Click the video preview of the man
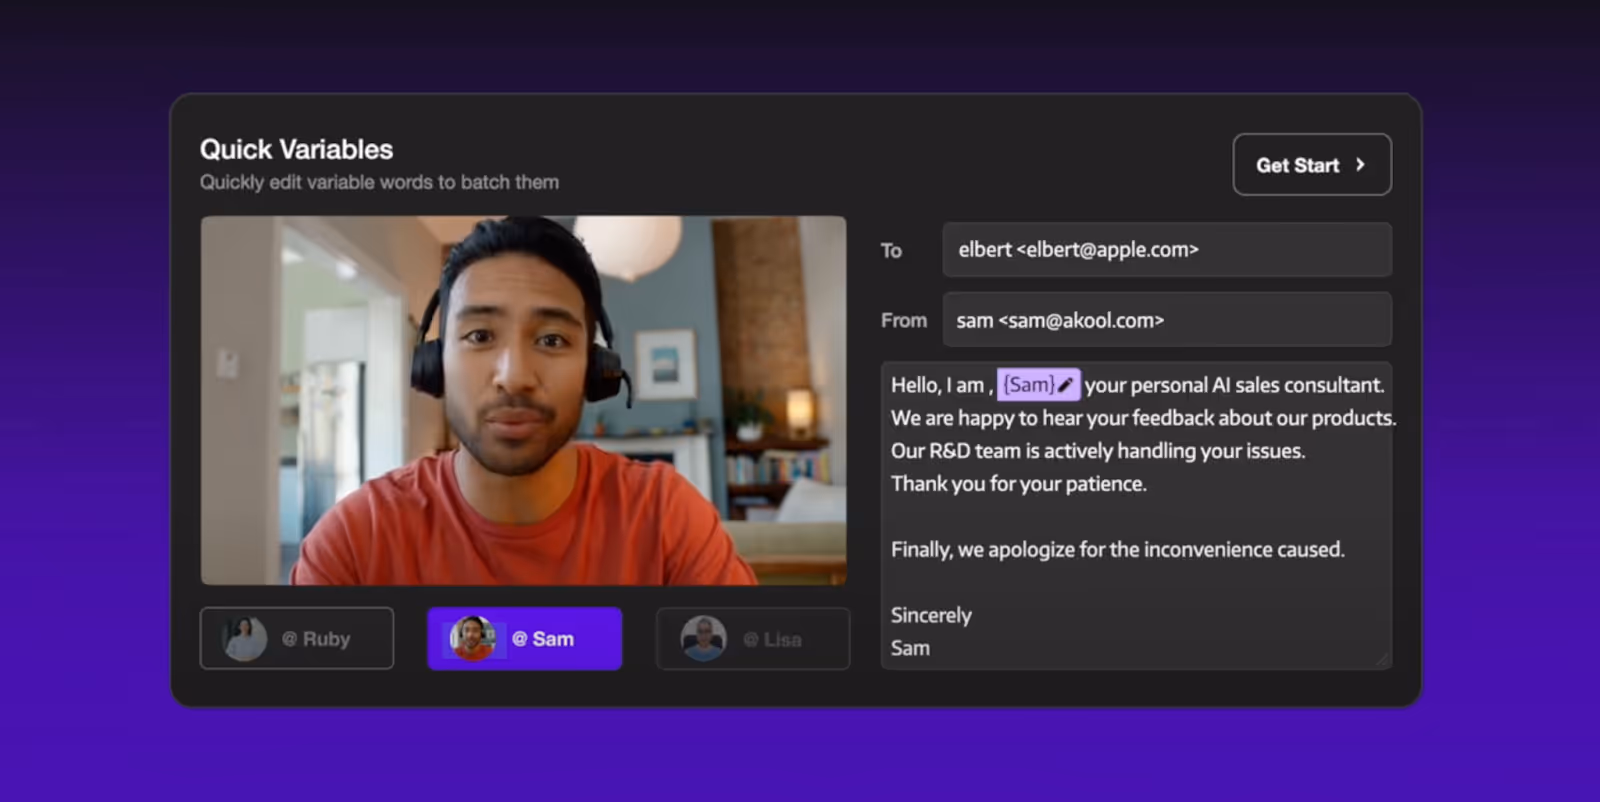Viewport: 1600px width, 802px height. pos(524,400)
